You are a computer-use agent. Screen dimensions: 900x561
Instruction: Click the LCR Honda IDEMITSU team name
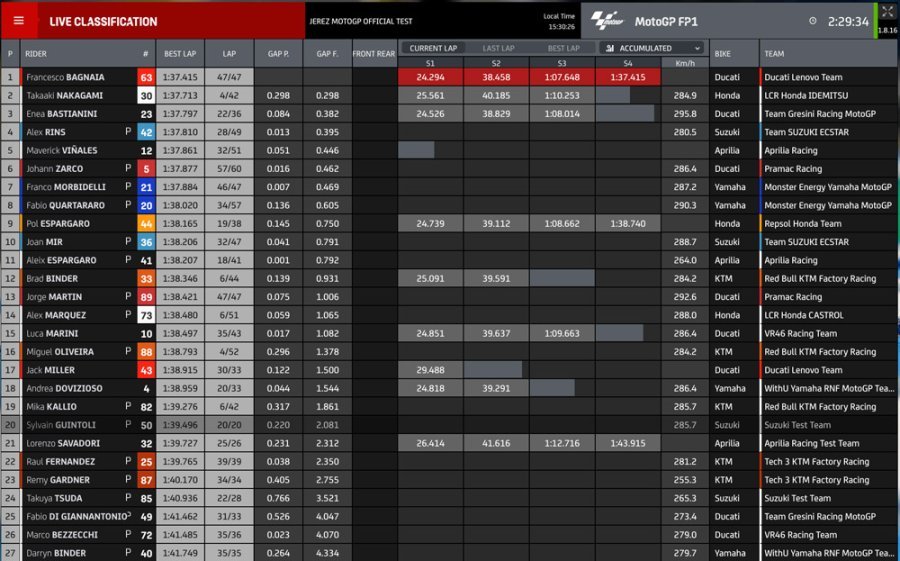(x=806, y=95)
